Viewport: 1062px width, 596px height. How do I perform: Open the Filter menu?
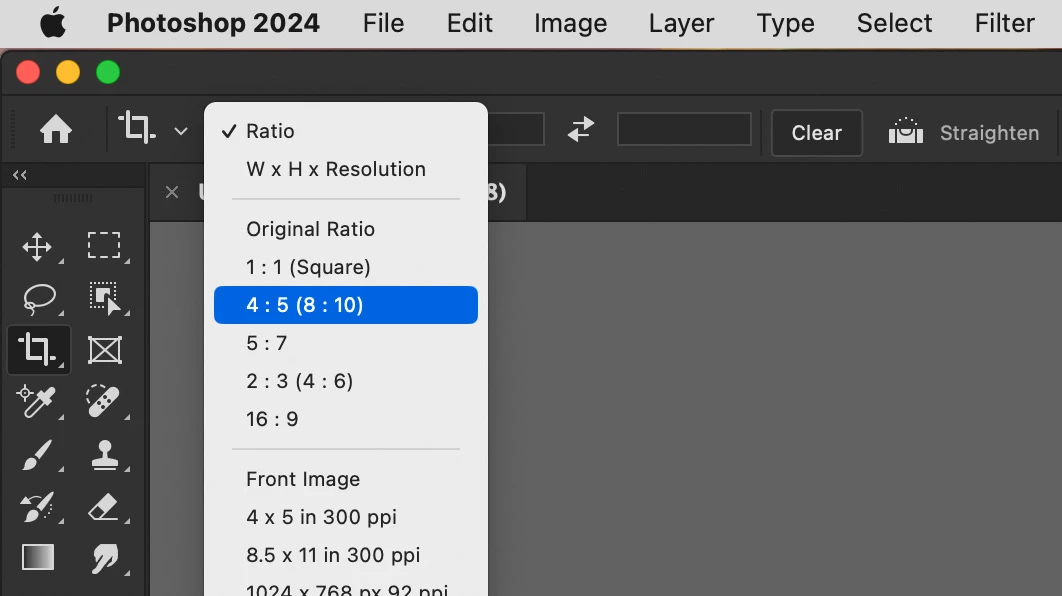tap(1004, 23)
